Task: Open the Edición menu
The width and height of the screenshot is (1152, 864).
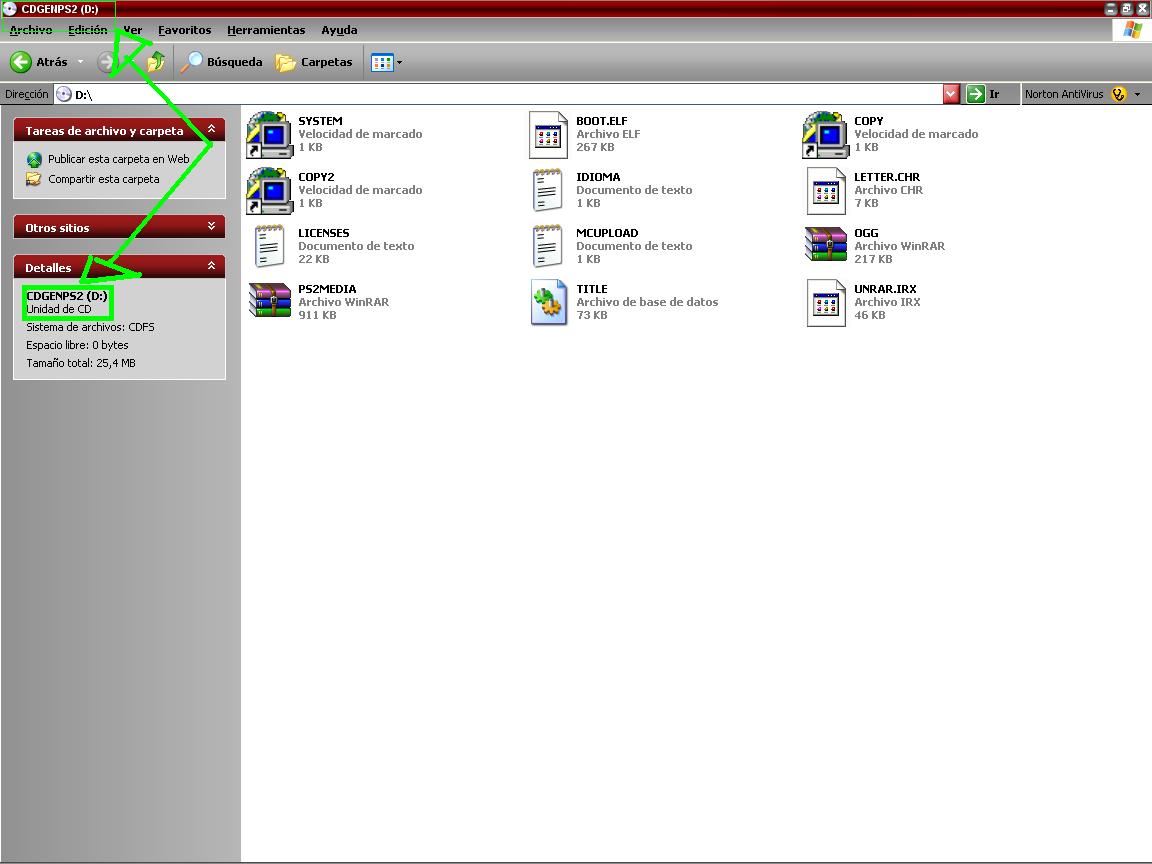Action: pyautogui.click(x=87, y=30)
